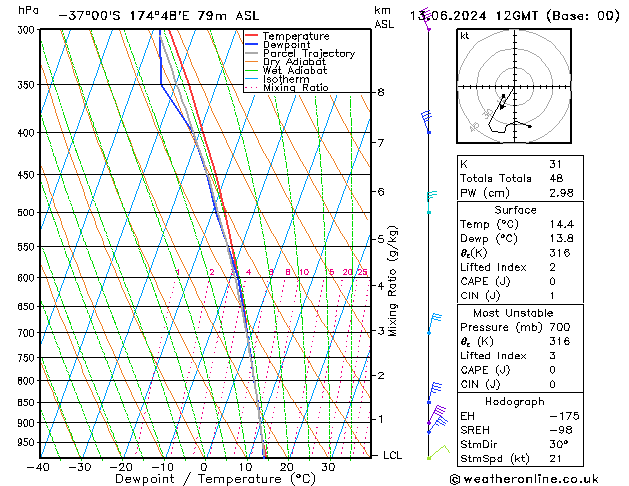Click the StmDir value 30°
Screen dimensions: 629x486
click(558, 444)
